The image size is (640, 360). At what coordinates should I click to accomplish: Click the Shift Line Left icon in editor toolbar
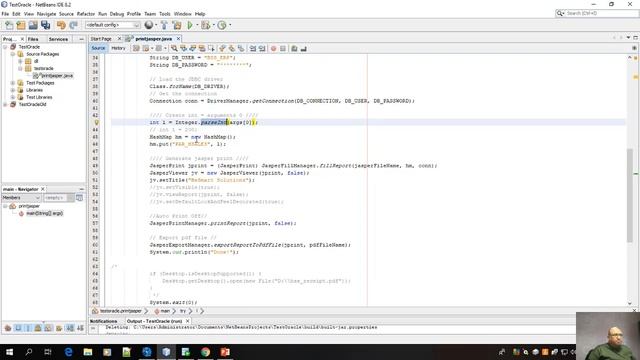tap(253, 49)
